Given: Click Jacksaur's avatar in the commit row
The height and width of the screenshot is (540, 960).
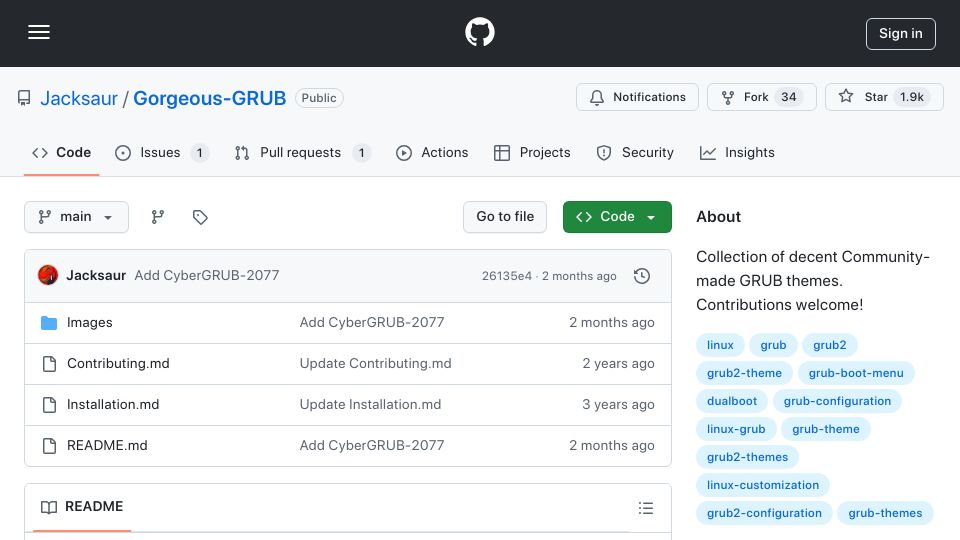Looking at the screenshot, I should [48, 276].
